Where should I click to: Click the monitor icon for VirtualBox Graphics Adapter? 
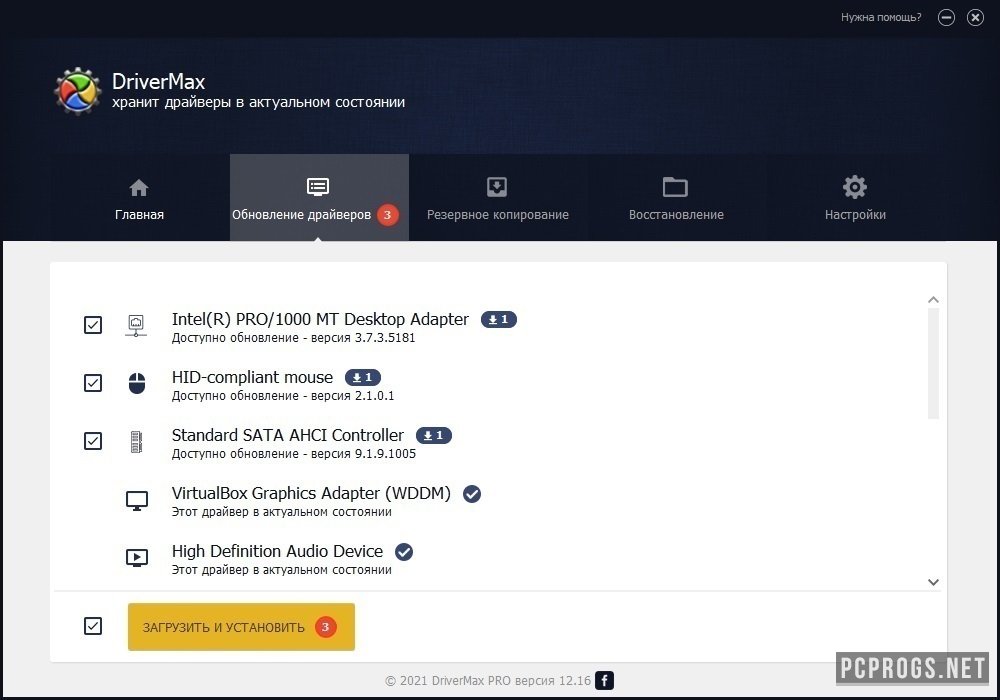pos(136,499)
